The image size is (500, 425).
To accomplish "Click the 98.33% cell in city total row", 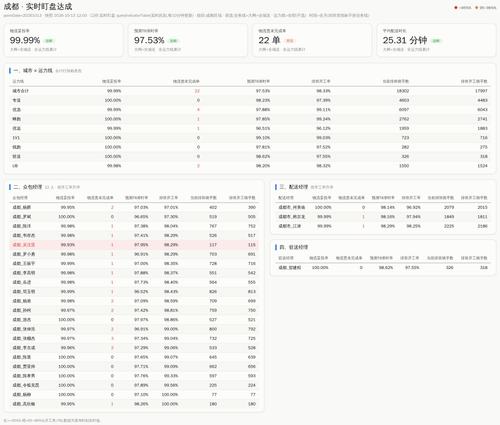I will (323, 91).
